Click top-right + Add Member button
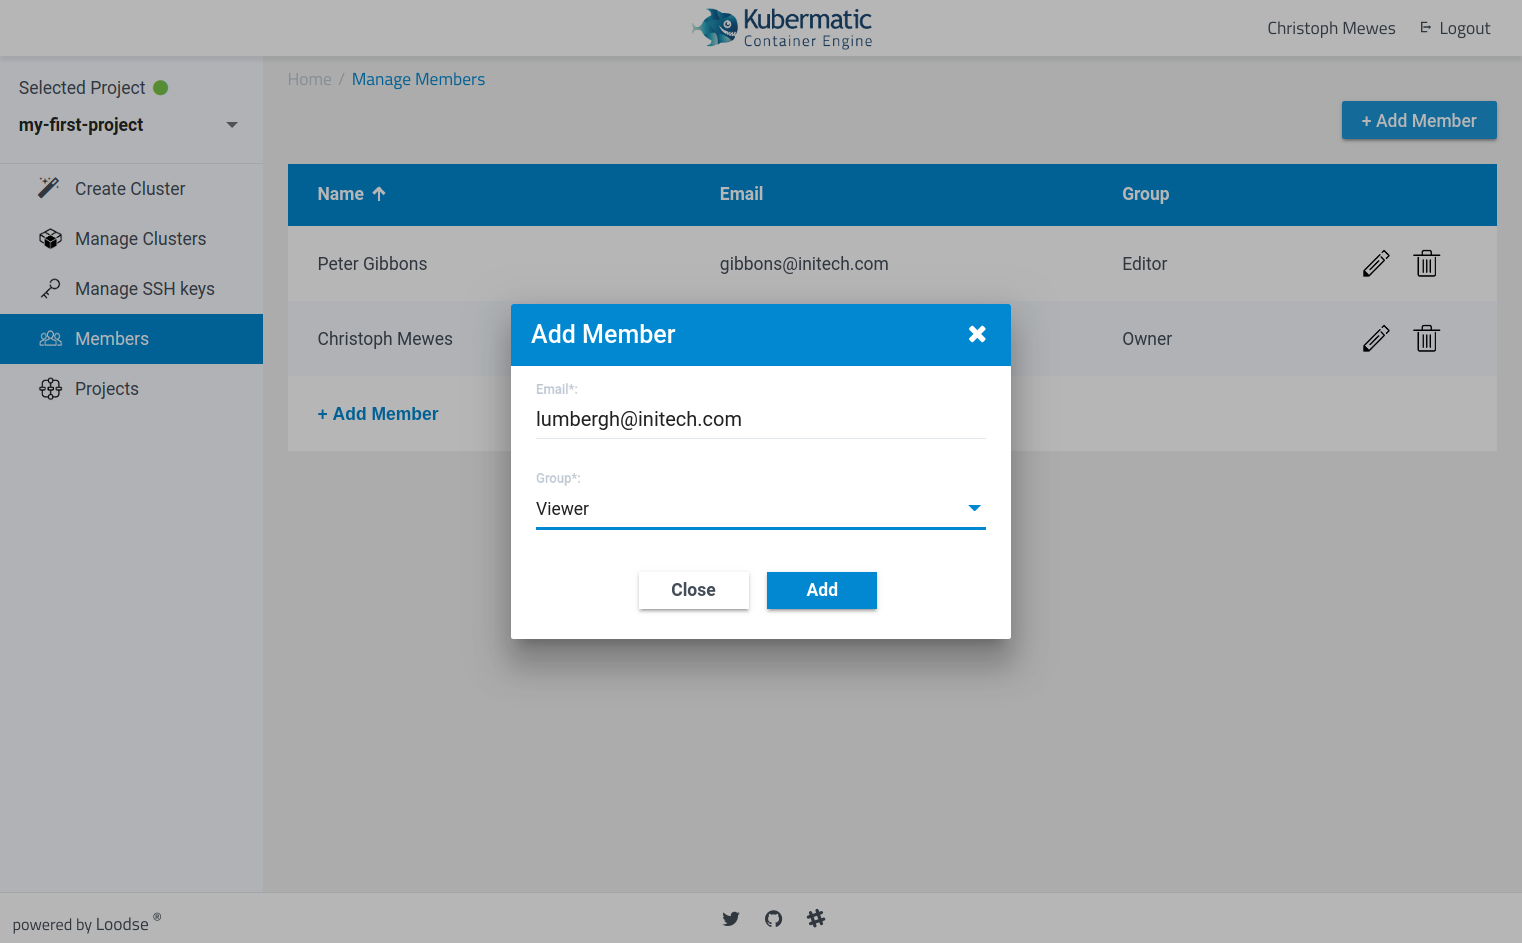 1419,120
